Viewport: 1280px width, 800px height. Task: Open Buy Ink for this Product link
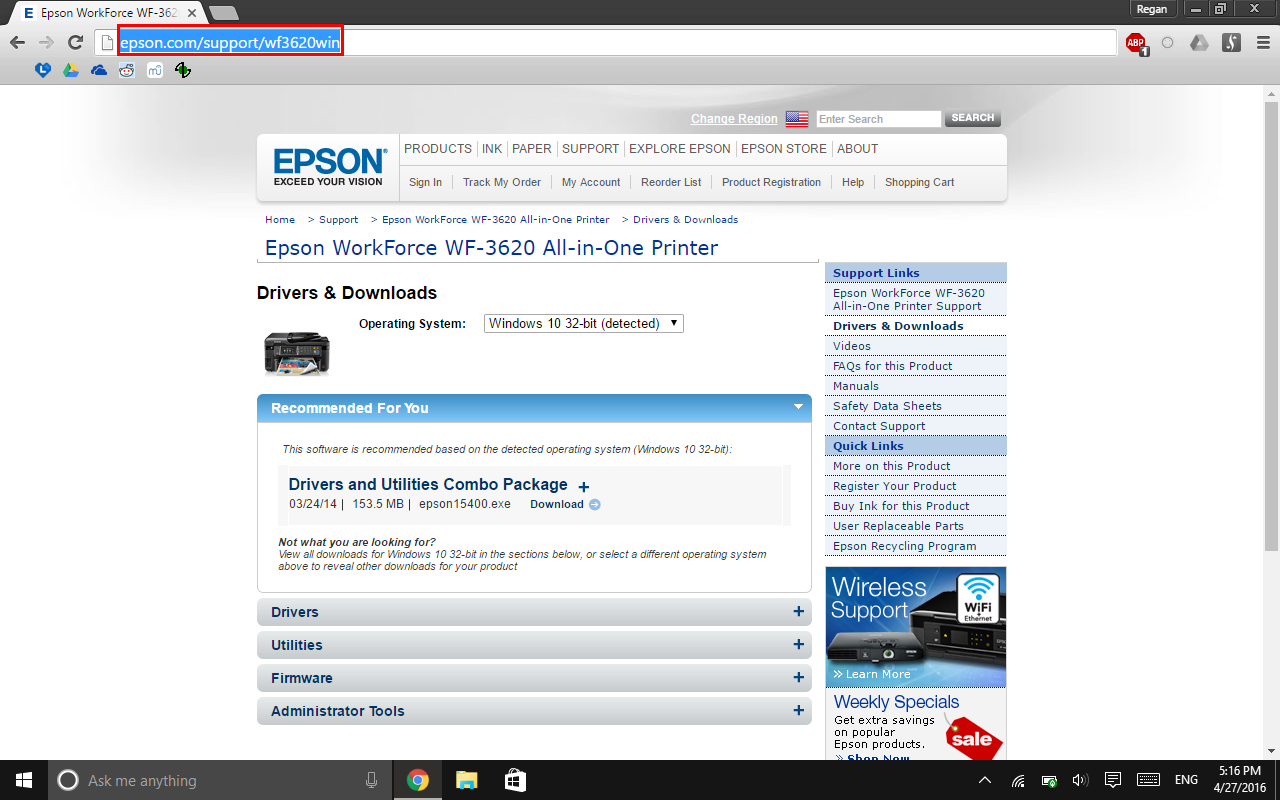coord(901,506)
